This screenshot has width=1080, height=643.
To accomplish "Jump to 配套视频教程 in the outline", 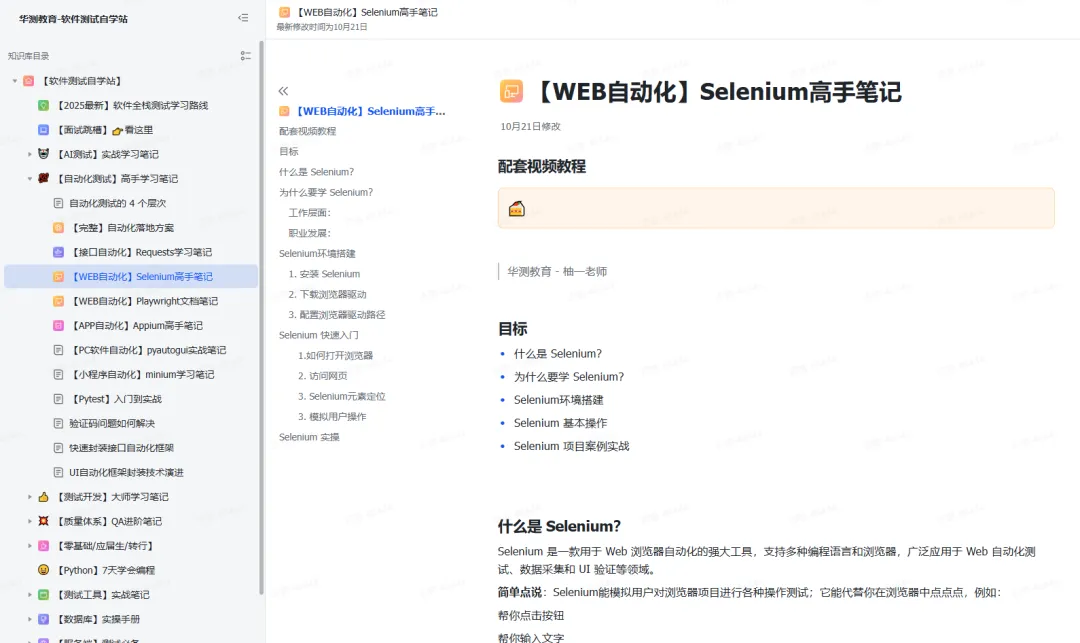I will tap(307, 131).
